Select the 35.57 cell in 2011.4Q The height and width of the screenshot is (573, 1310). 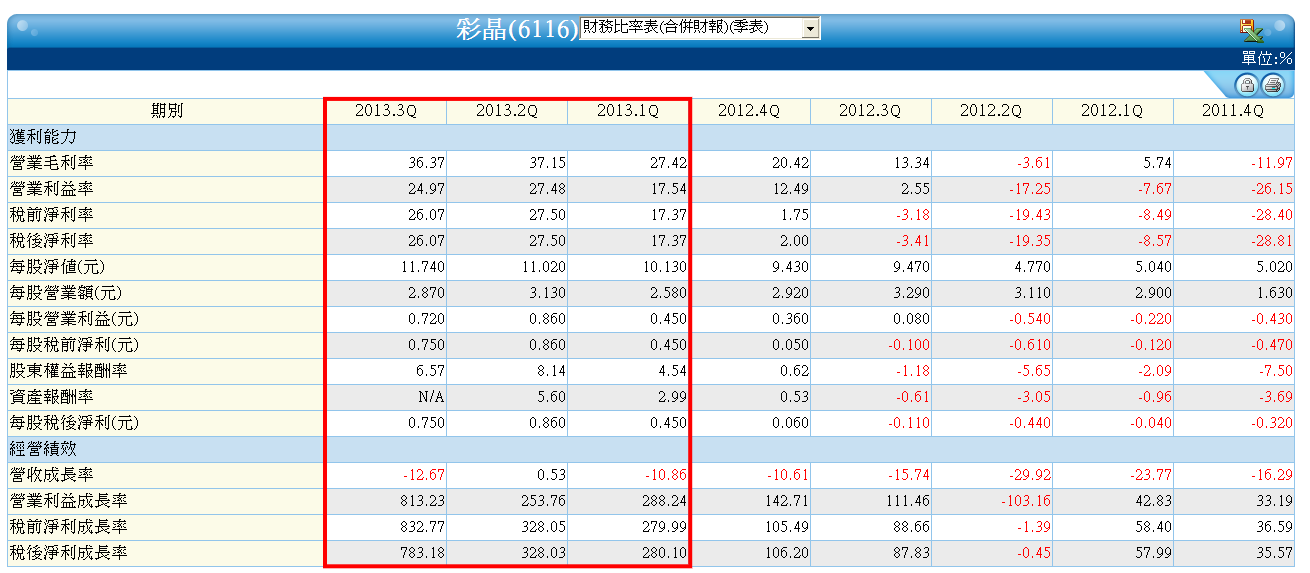point(1274,553)
